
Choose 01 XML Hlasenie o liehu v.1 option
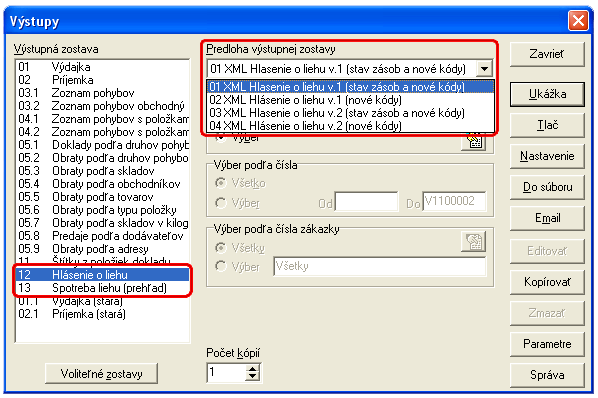click(x=350, y=87)
